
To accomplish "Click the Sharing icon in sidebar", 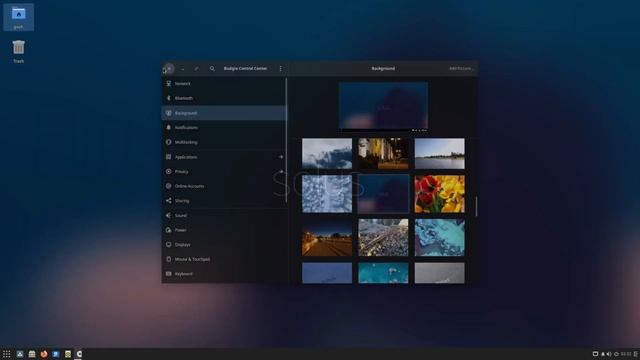I will pyautogui.click(x=169, y=201).
